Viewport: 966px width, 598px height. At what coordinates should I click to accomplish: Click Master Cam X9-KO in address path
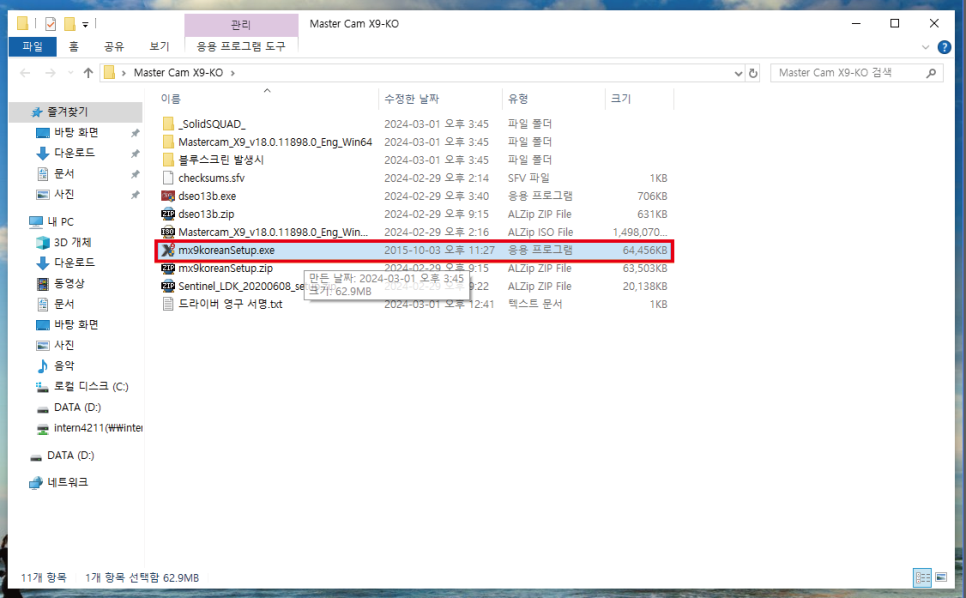[178, 73]
